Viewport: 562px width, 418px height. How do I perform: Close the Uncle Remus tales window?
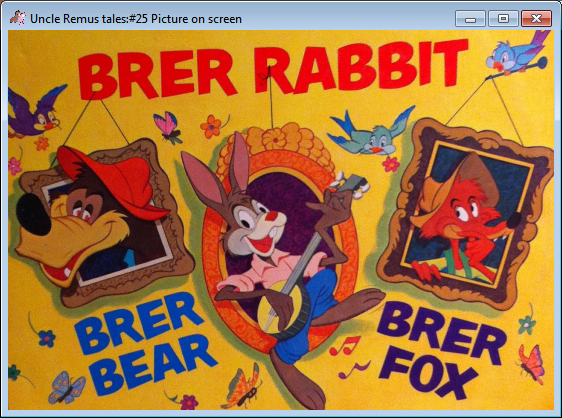pyautogui.click(x=537, y=19)
